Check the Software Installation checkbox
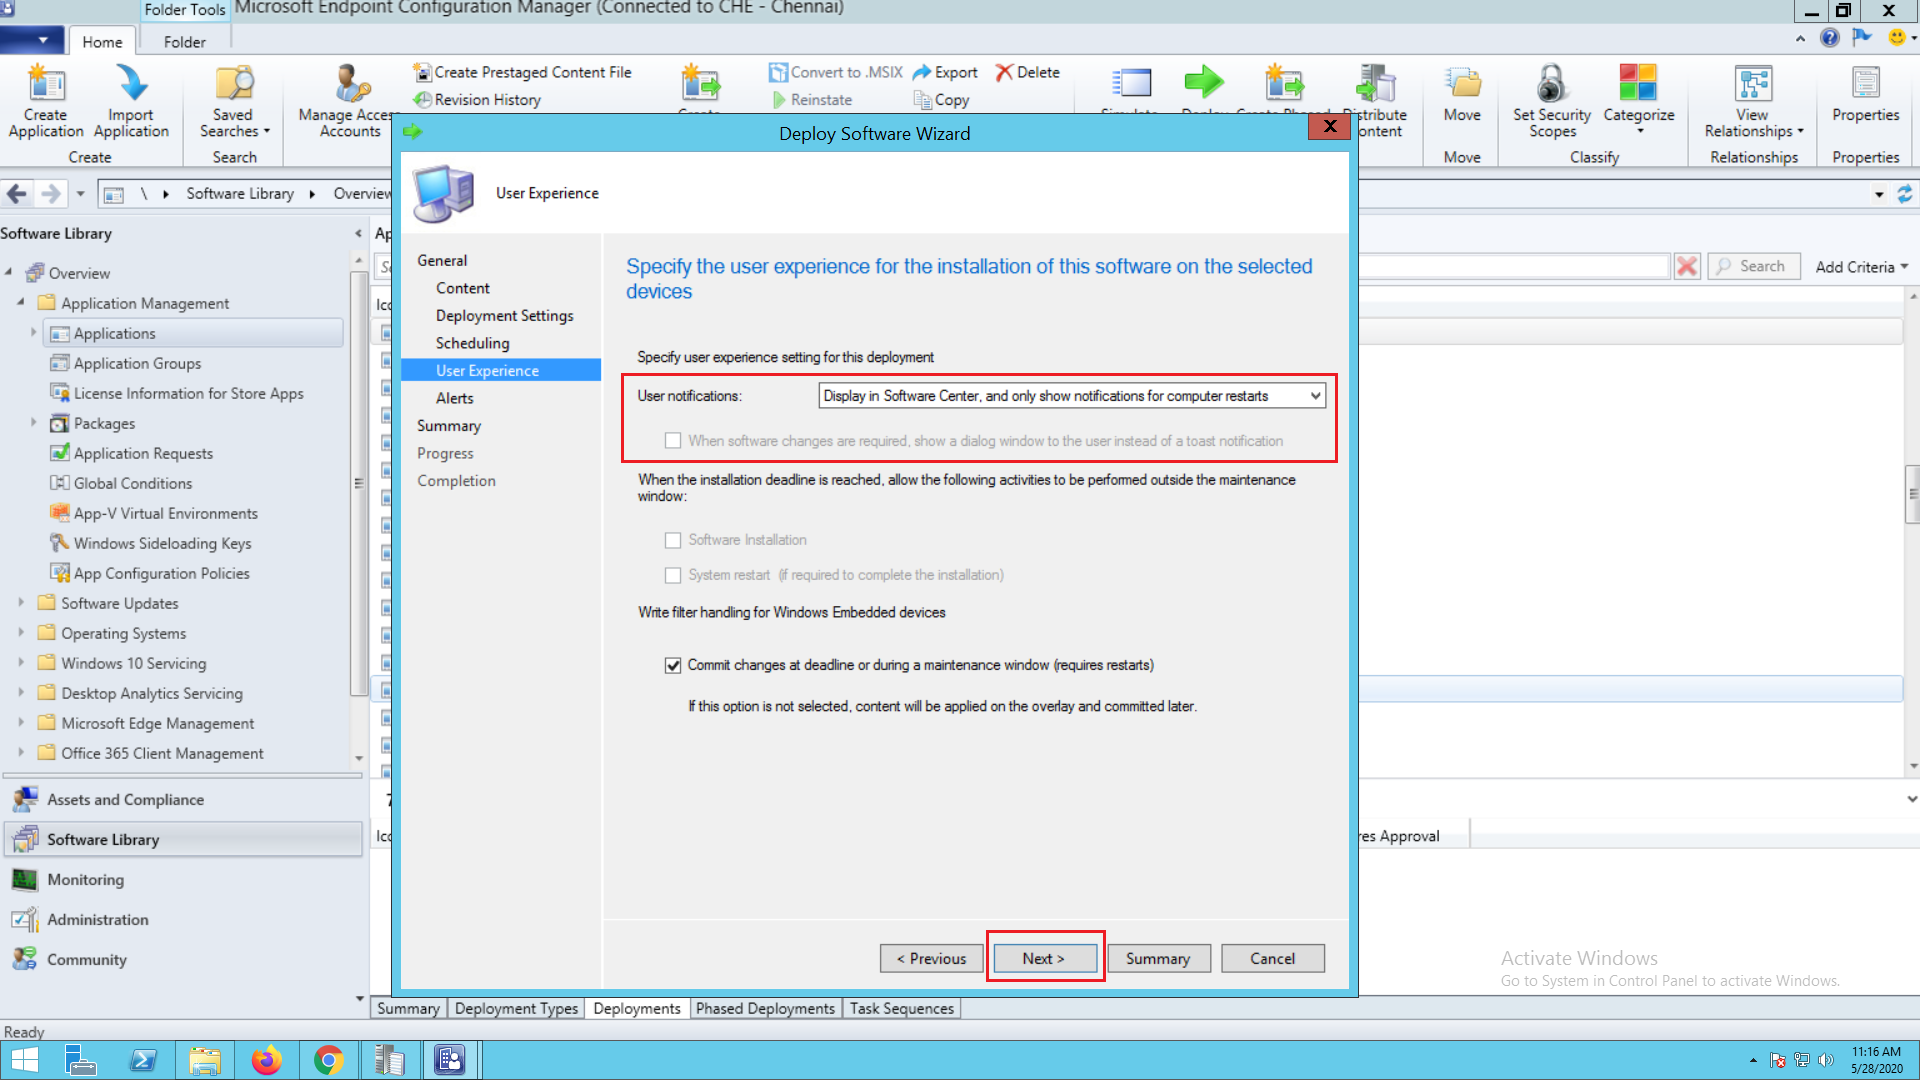Image resolution: width=1920 pixels, height=1080 pixels. tap(673, 540)
